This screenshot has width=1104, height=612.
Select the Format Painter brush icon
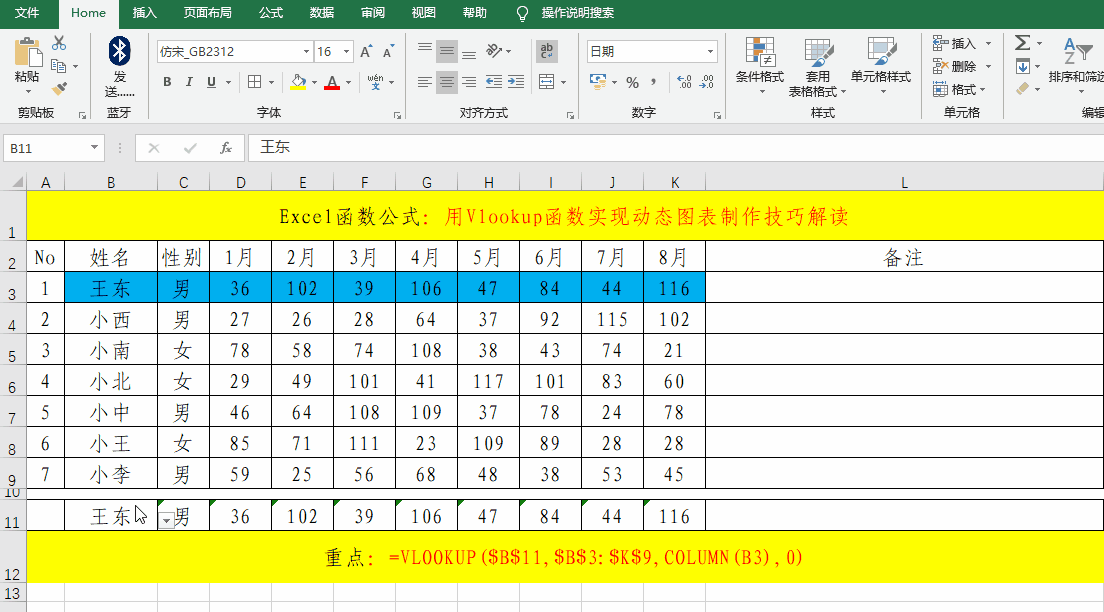59,88
